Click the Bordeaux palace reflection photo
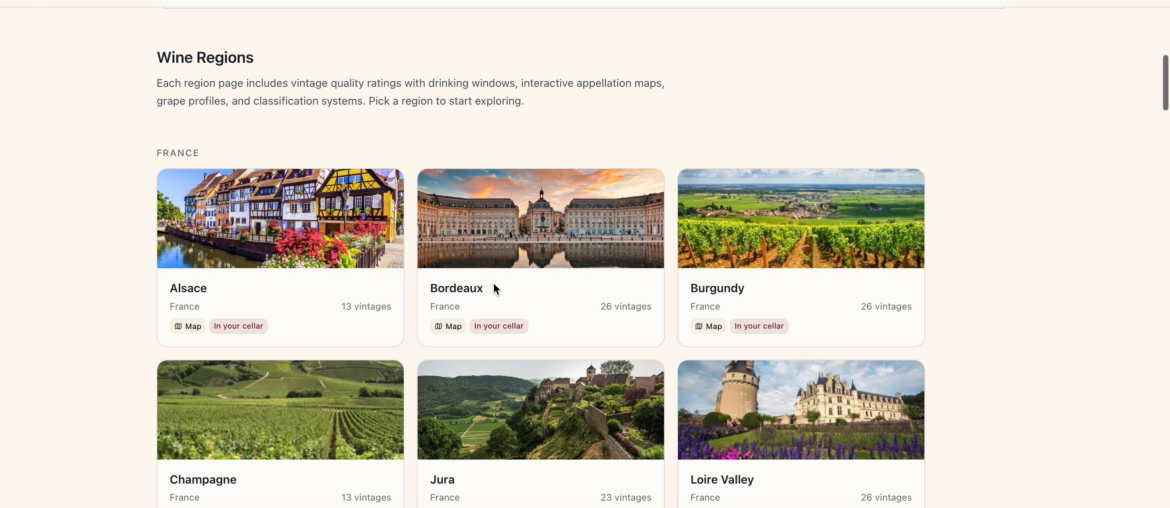Screen dimensions: 1170x508 tap(540, 218)
